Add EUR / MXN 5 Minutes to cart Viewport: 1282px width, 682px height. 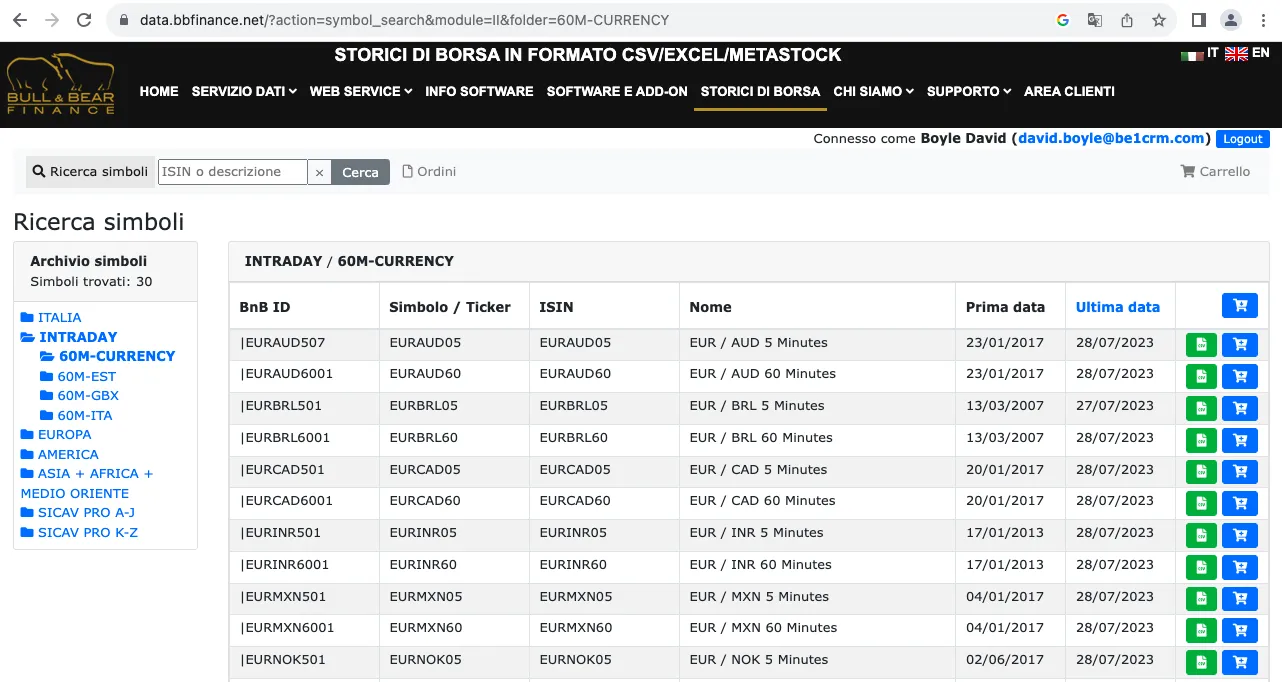click(x=1240, y=599)
